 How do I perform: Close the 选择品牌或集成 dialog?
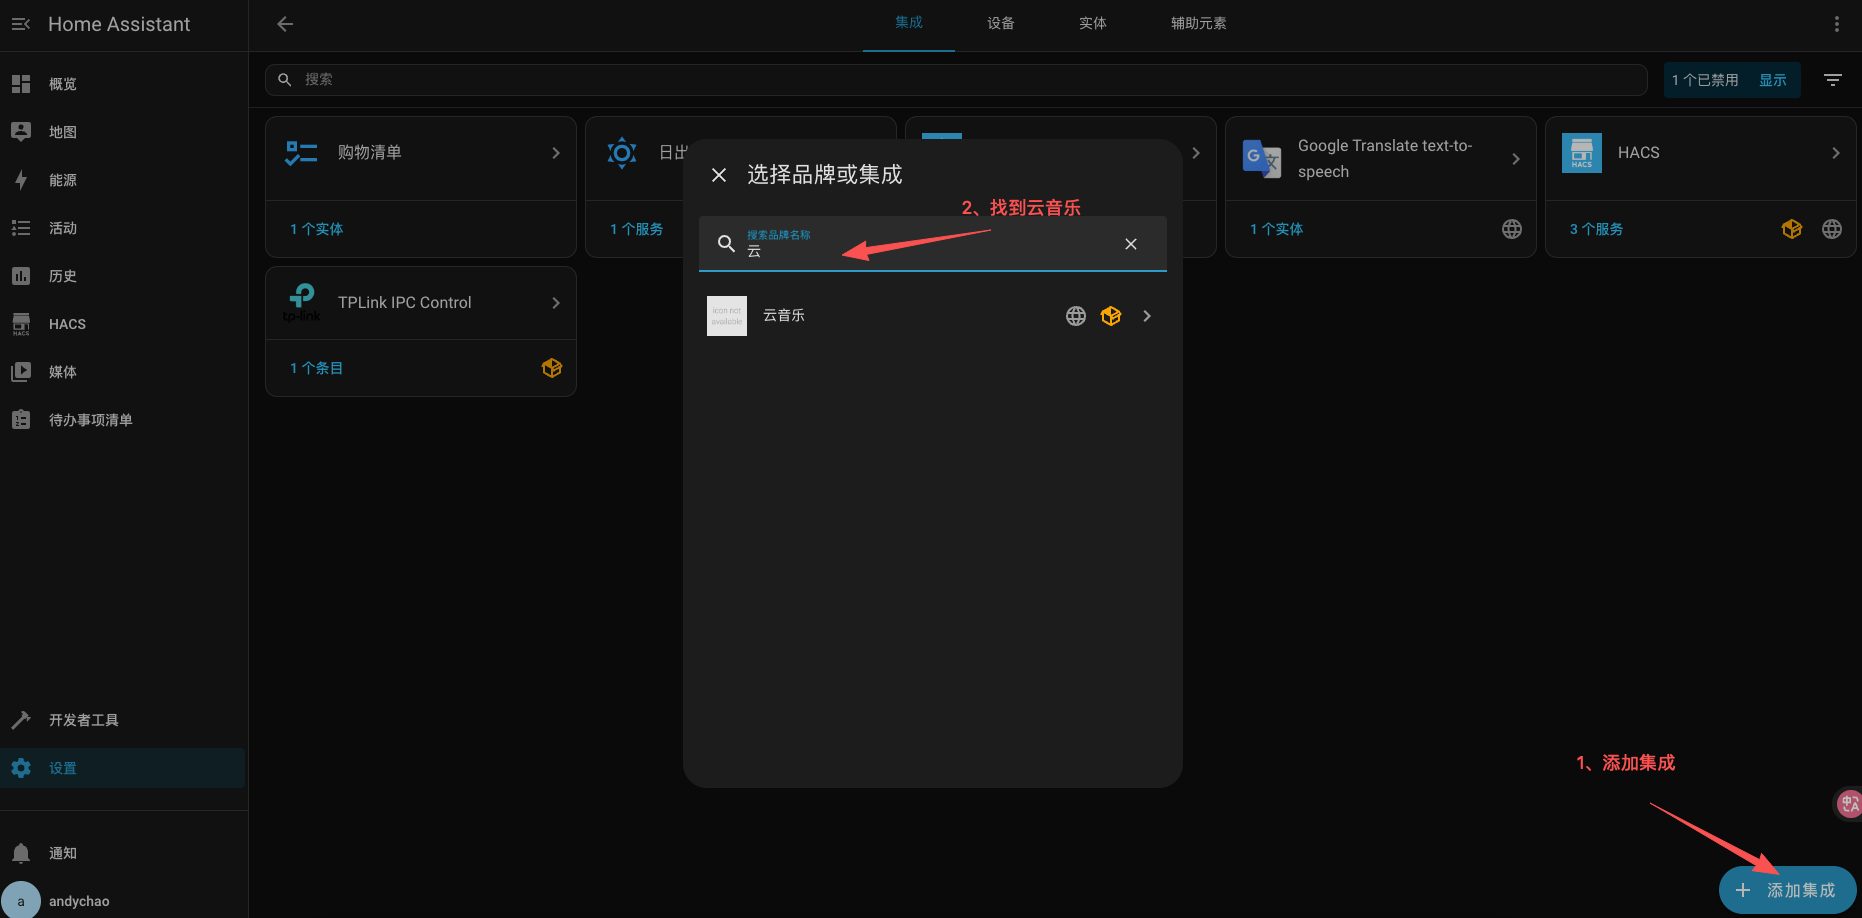718,174
